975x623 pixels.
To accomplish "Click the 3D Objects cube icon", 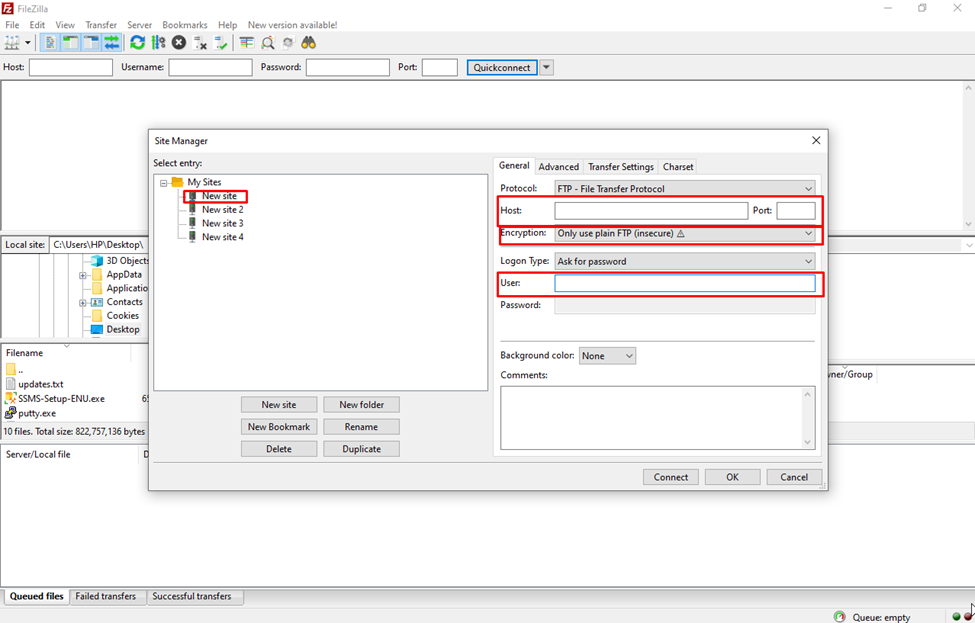I will (97, 261).
